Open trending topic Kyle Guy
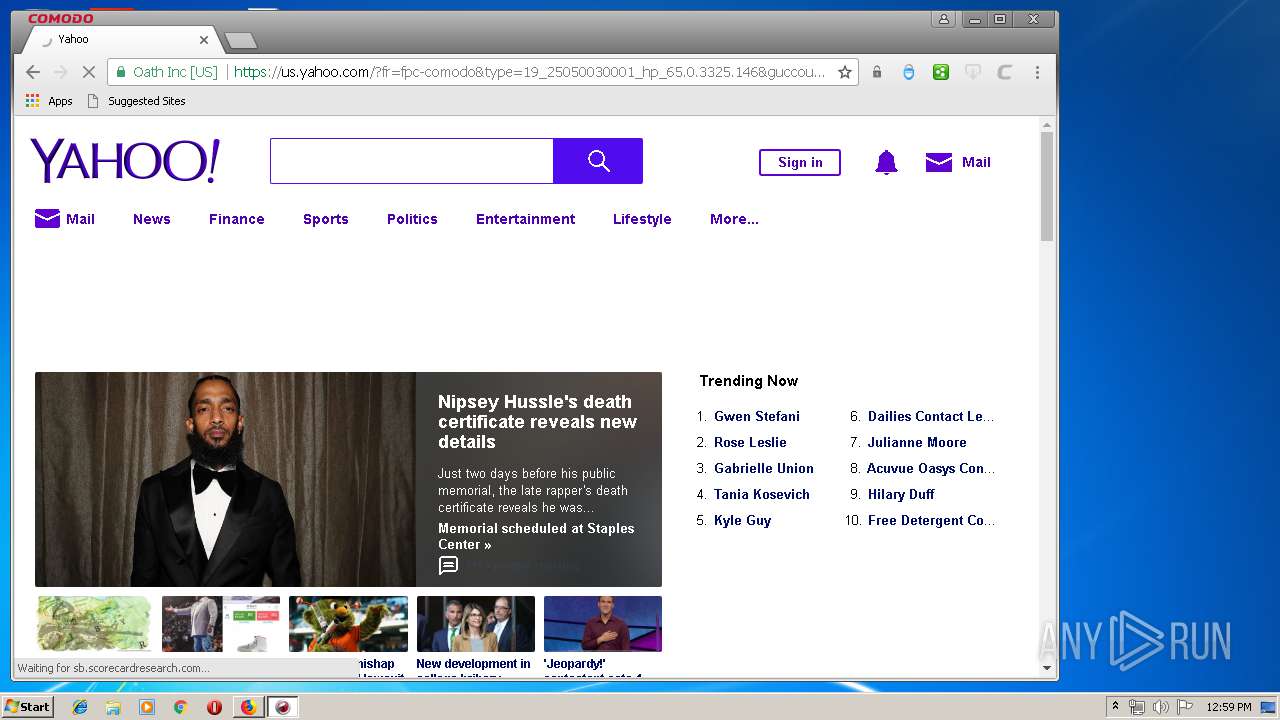Image resolution: width=1280 pixels, height=720 pixels. coord(742,520)
